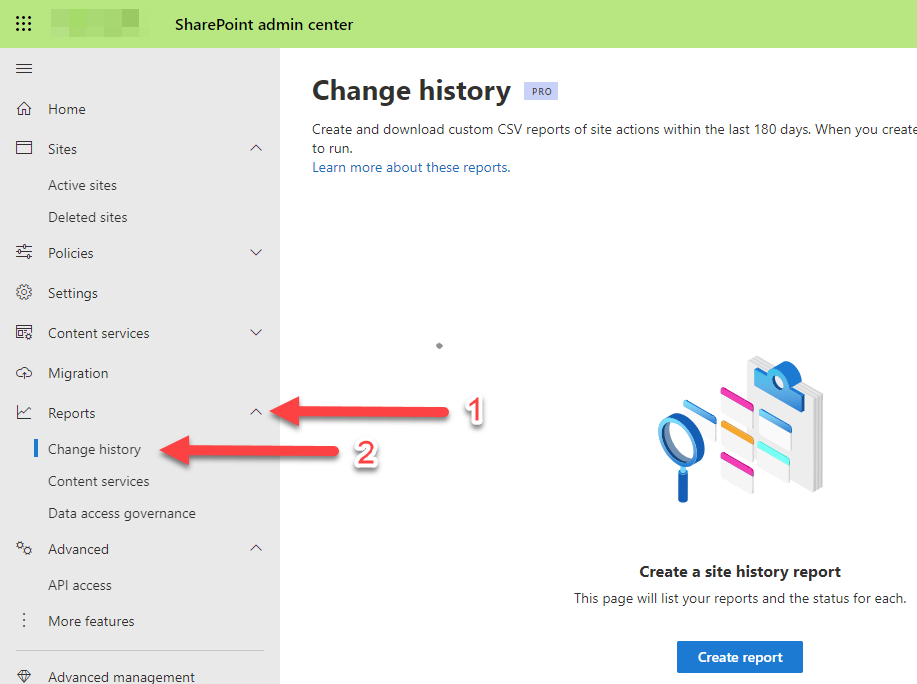The height and width of the screenshot is (684, 917).
Task: Open Data access governance report
Action: click(x=122, y=513)
